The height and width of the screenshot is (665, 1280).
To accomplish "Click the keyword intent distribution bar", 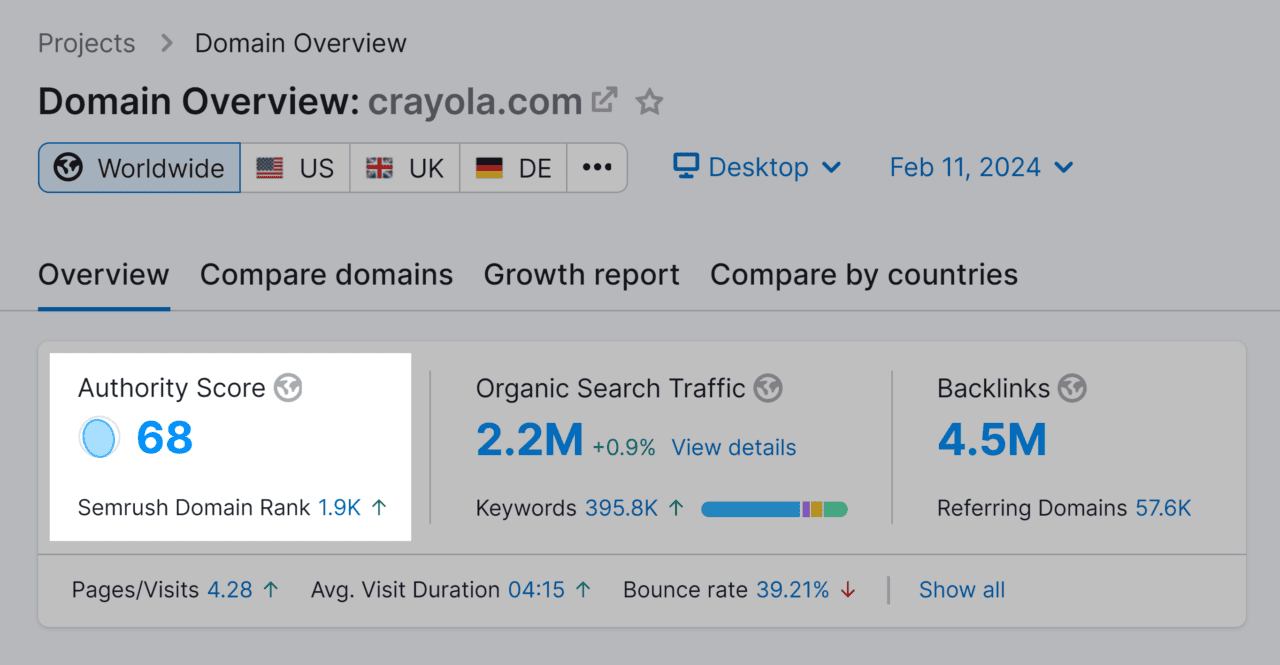I will (x=775, y=508).
